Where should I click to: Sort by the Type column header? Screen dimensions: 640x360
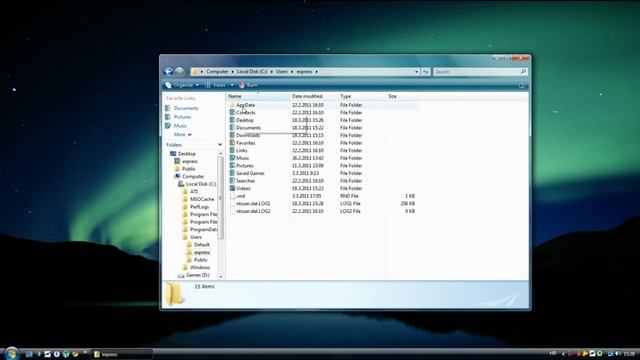point(362,96)
